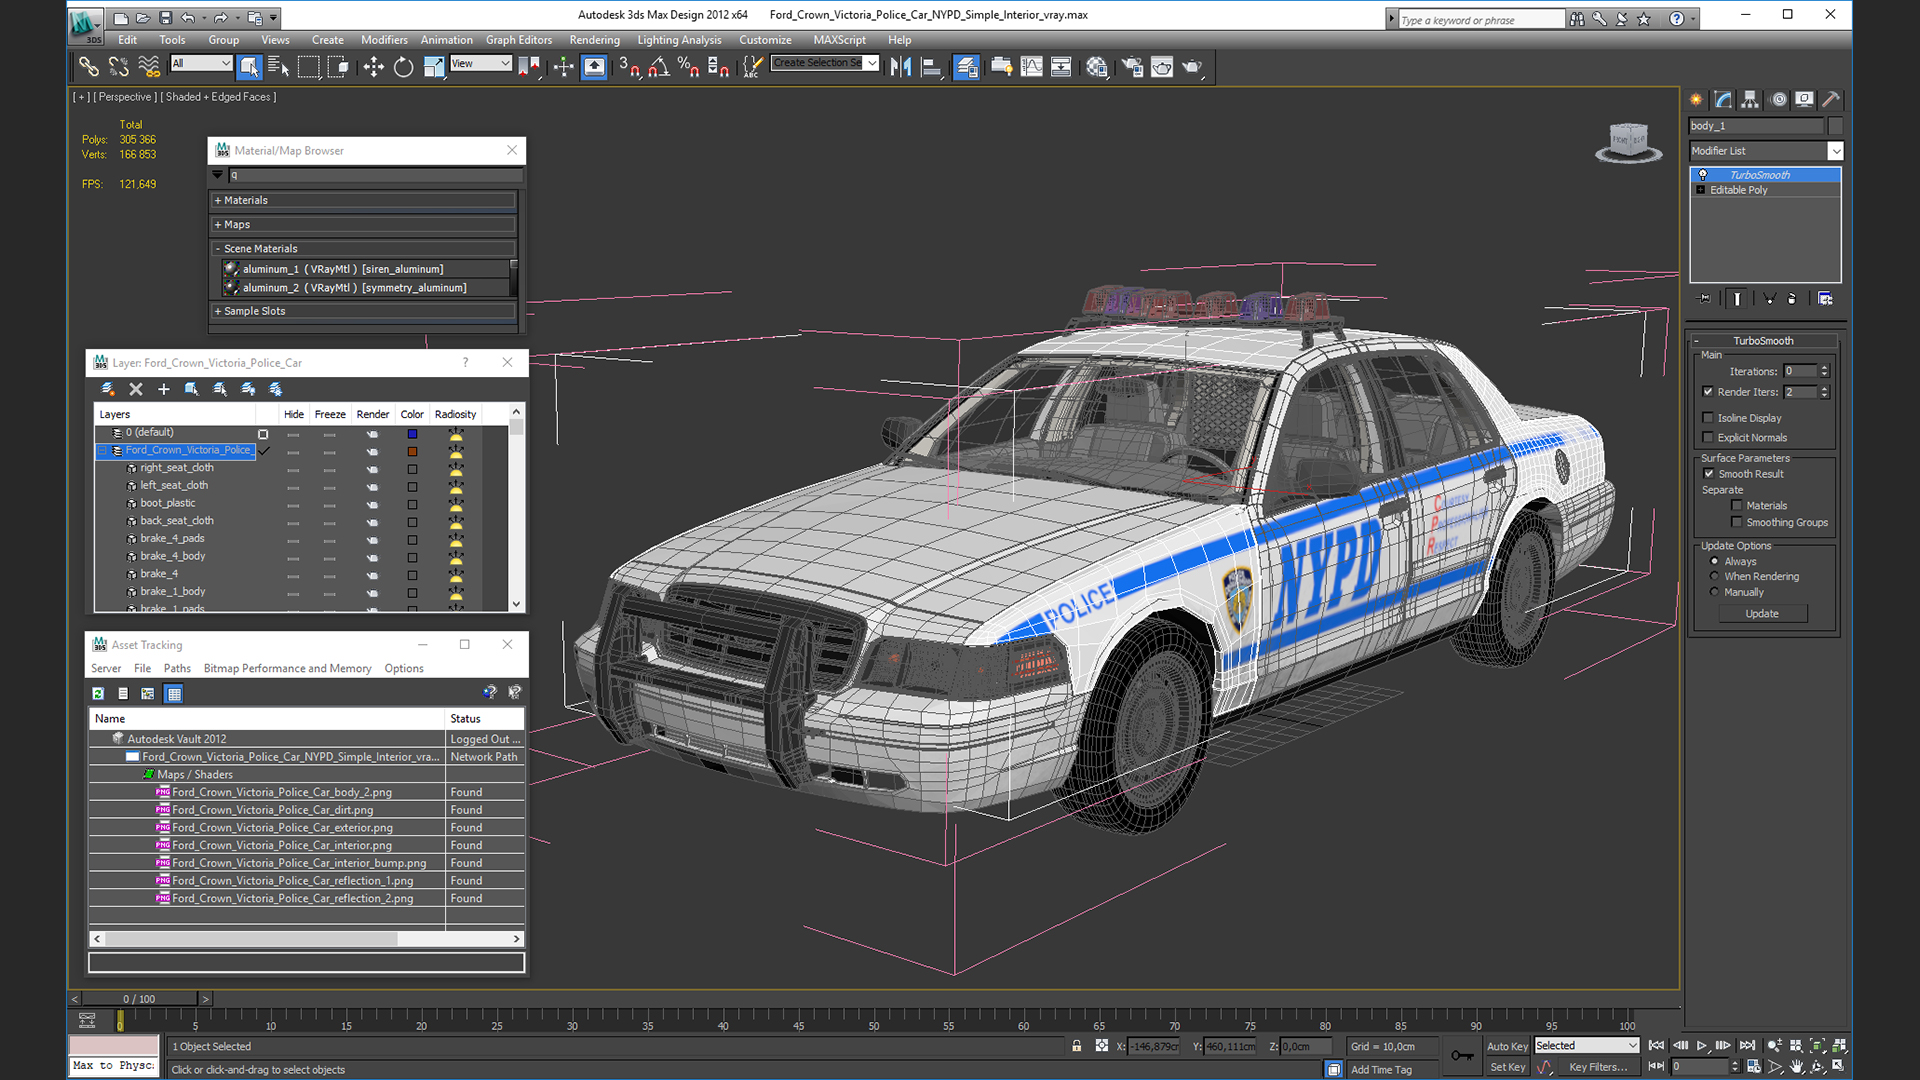Click the Set Key button
This screenshot has width=1920, height=1080.
(1507, 1067)
